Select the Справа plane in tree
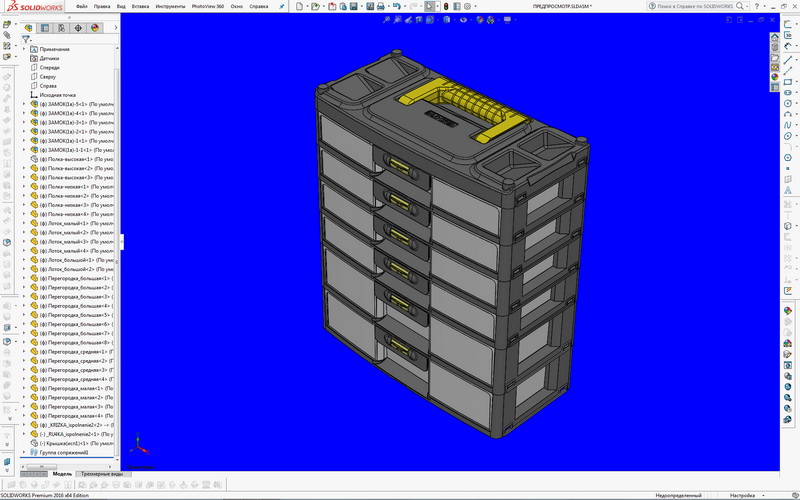This screenshot has width=800, height=500. click(x=48, y=86)
